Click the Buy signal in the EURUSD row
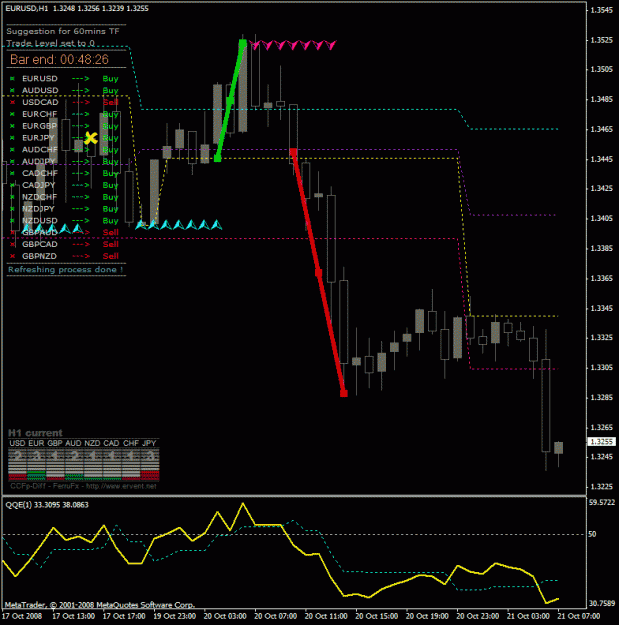The image size is (619, 625). tap(110, 79)
